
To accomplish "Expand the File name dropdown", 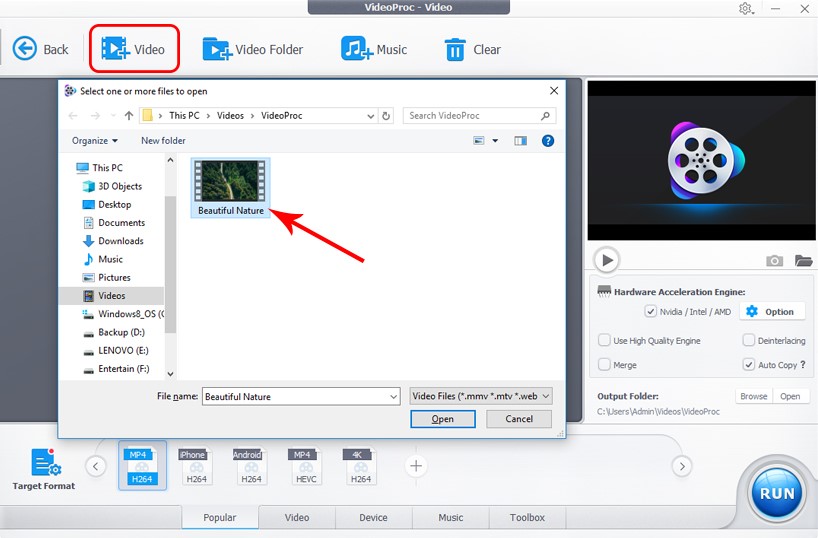I will 393,397.
